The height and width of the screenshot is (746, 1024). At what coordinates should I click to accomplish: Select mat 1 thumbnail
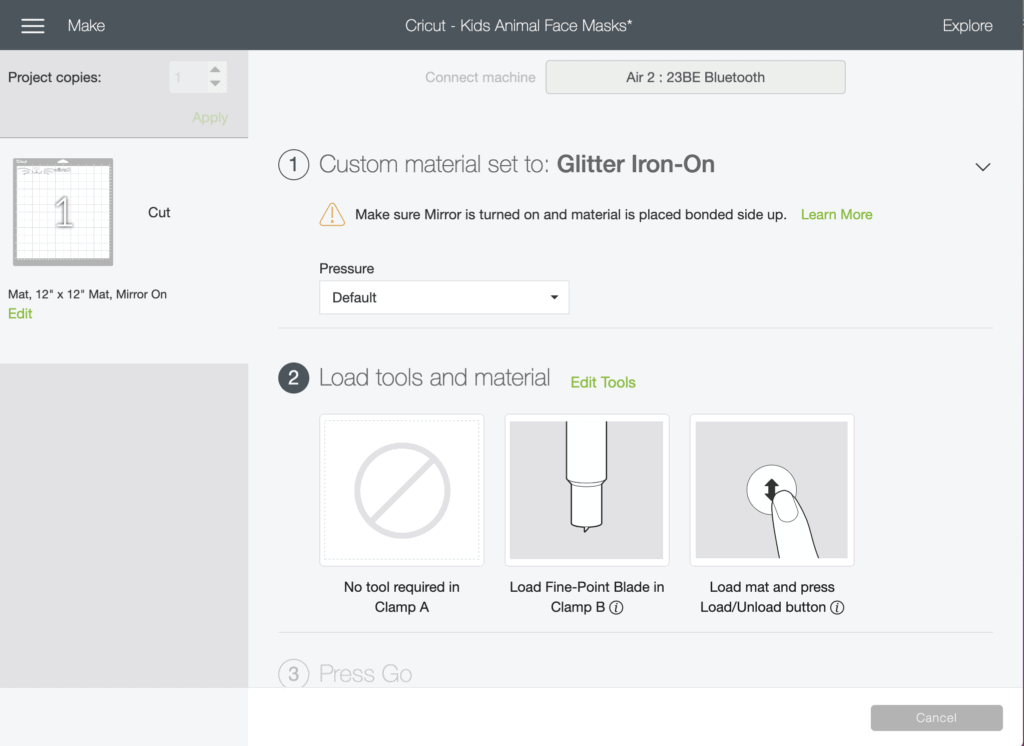click(x=63, y=212)
